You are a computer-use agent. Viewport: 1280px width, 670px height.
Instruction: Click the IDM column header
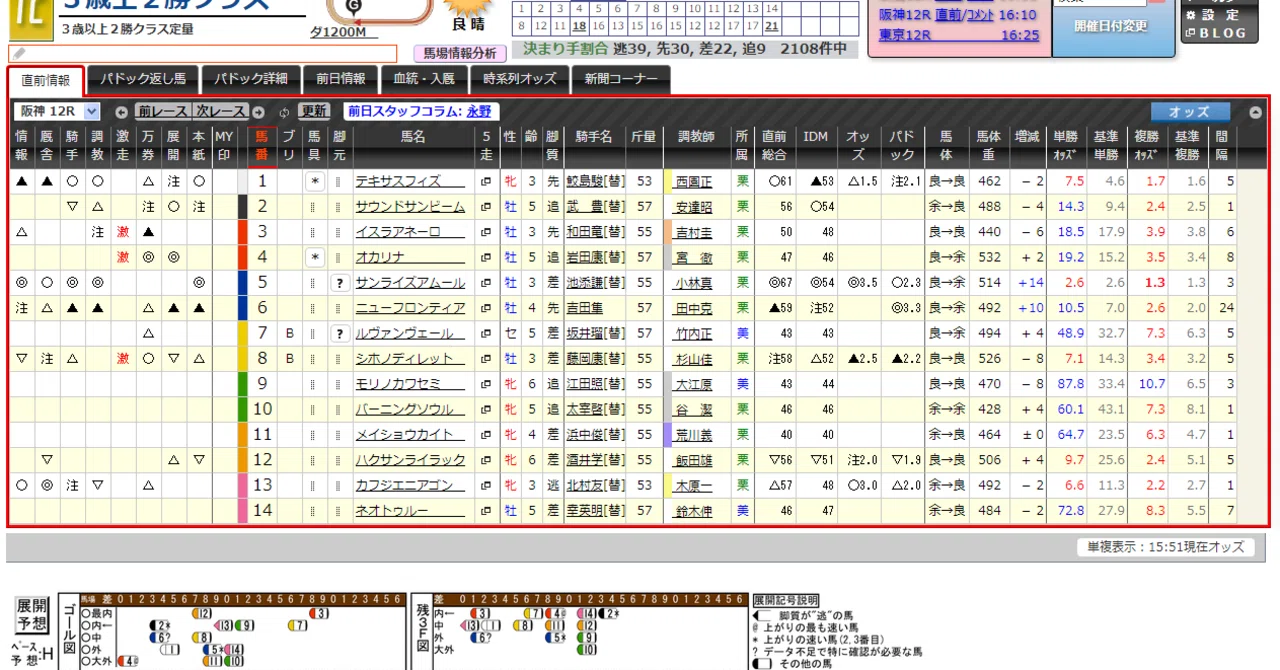pos(817,137)
